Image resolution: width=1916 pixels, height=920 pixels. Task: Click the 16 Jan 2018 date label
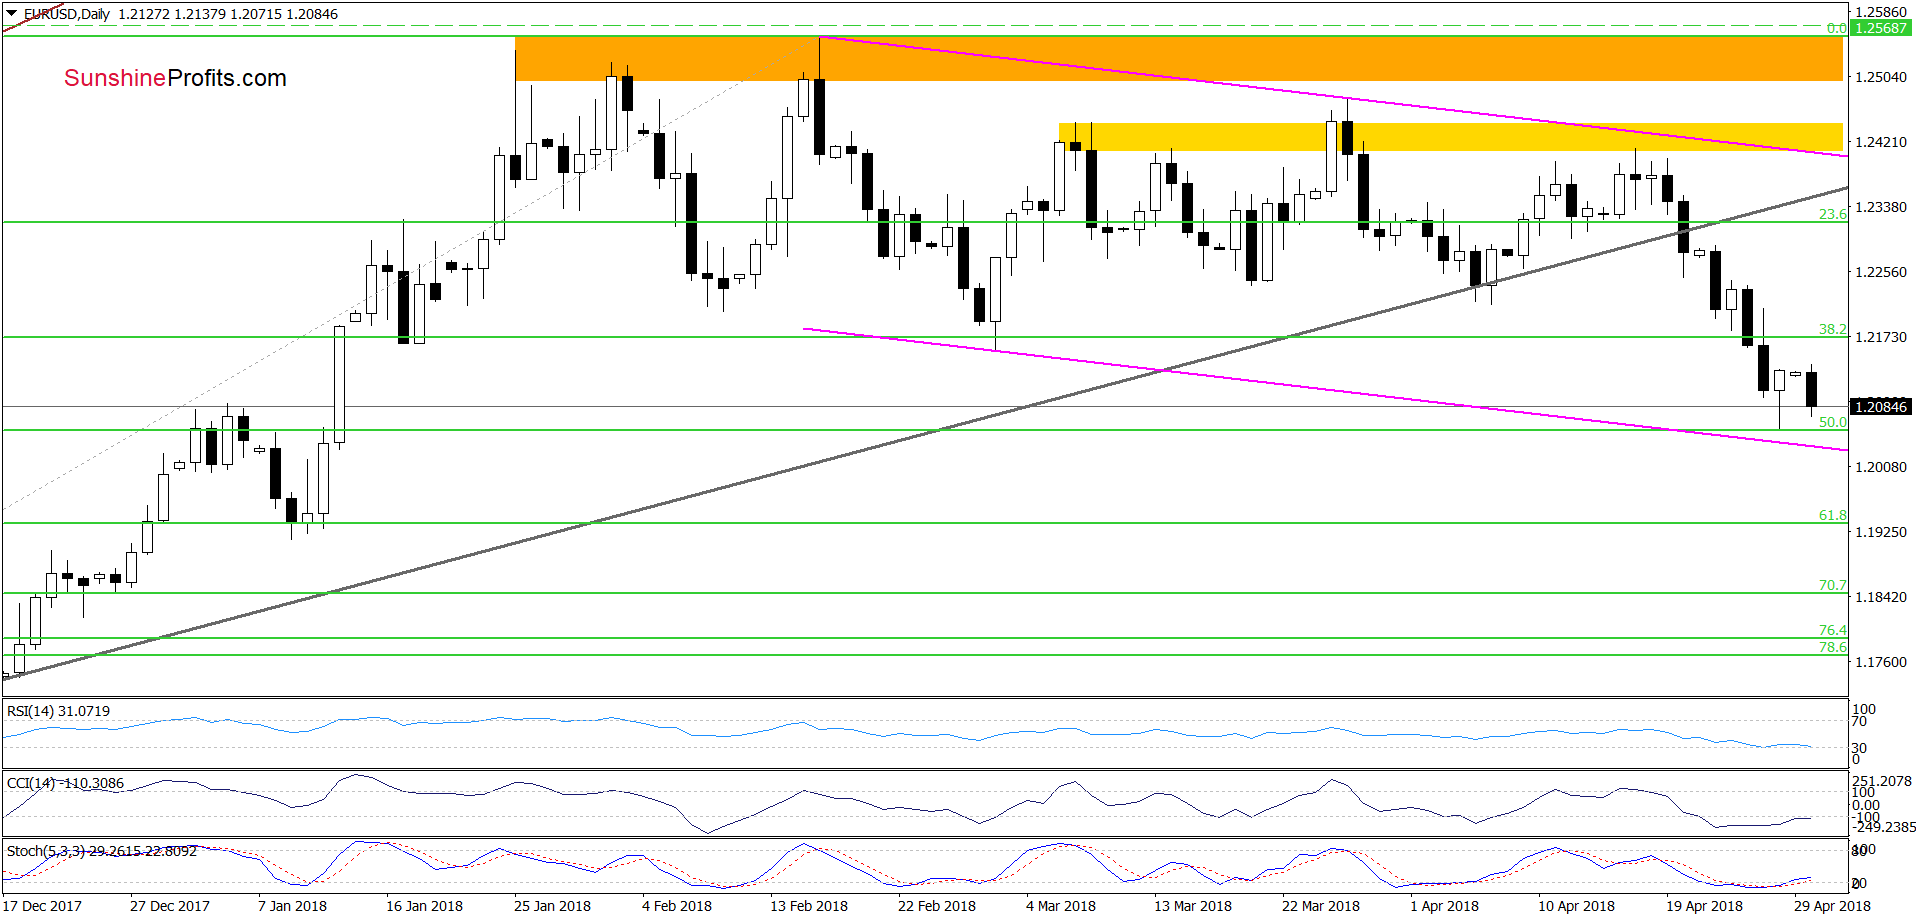pyautogui.click(x=424, y=906)
